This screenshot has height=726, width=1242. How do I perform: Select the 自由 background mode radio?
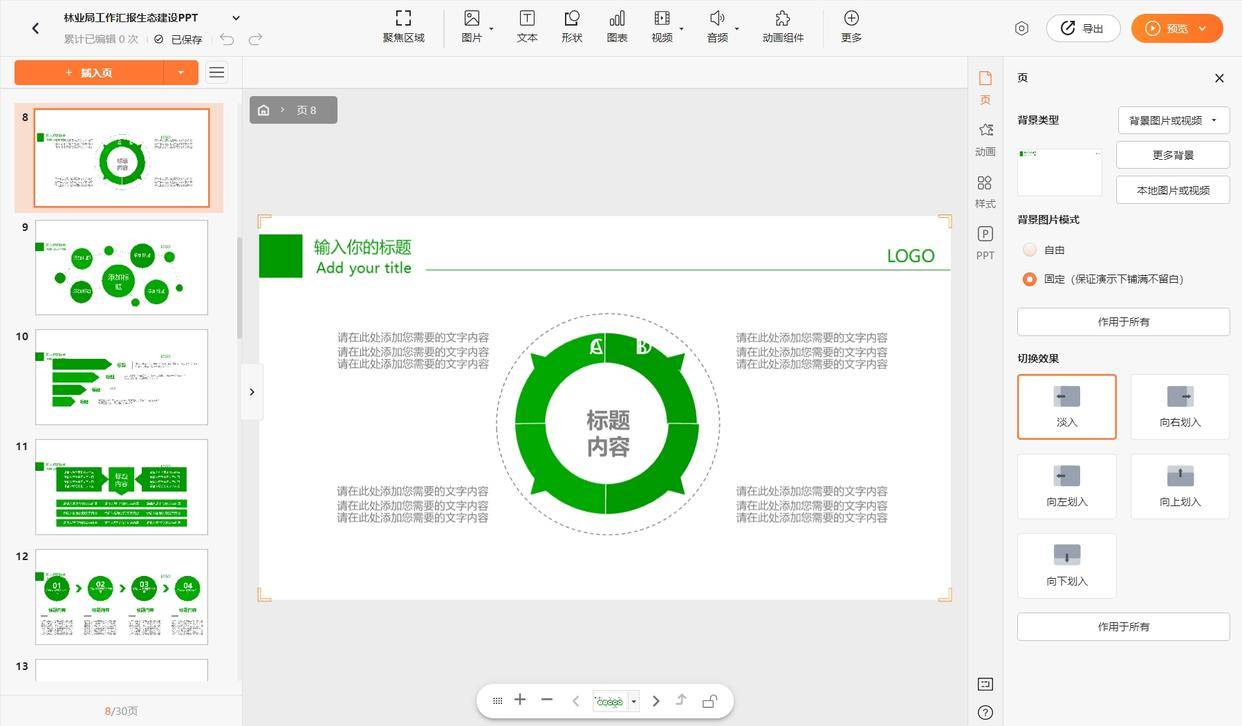tap(1029, 250)
